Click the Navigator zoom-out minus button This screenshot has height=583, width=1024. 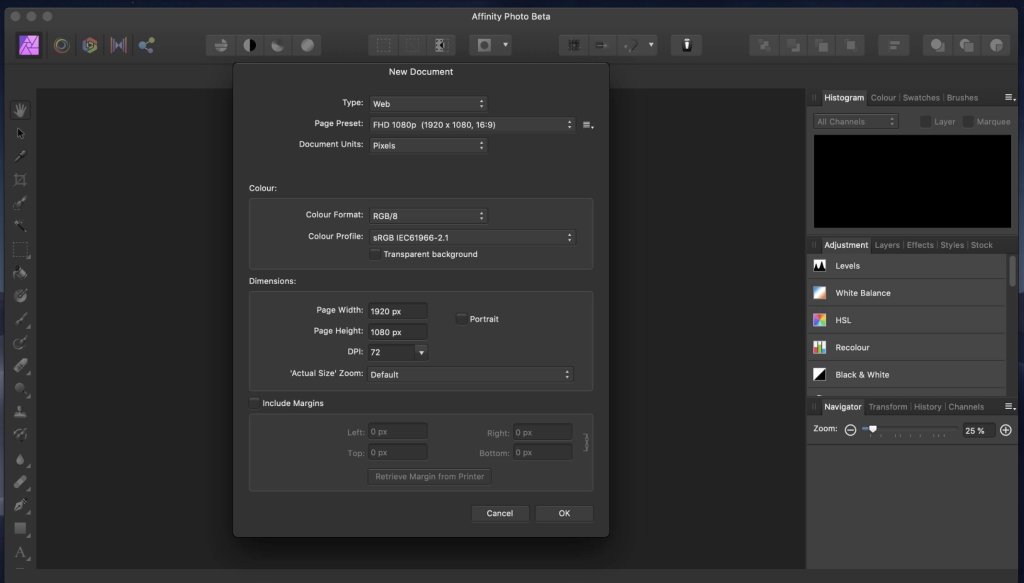click(850, 430)
